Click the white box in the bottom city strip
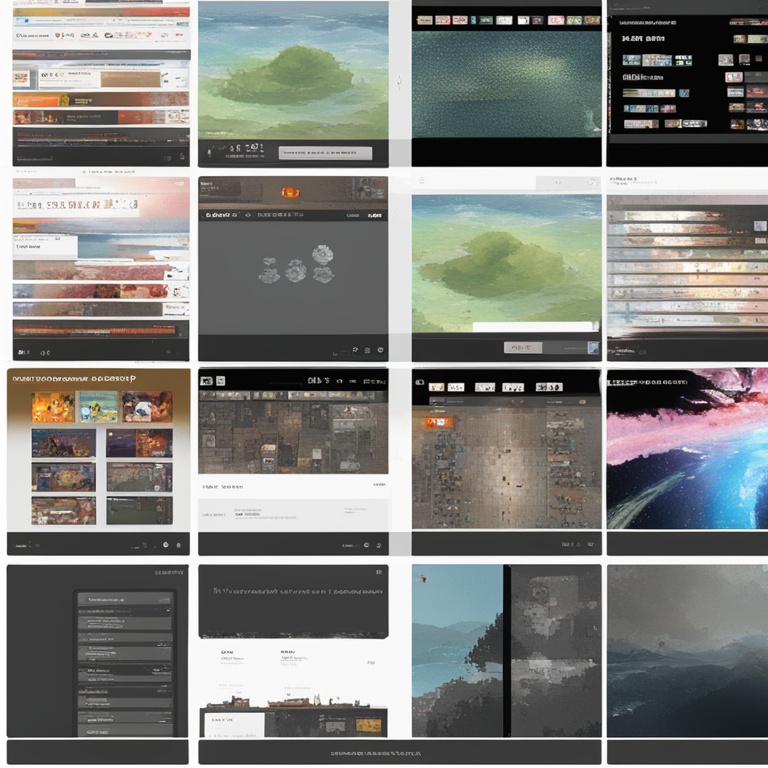The height and width of the screenshot is (768, 768). [234, 725]
